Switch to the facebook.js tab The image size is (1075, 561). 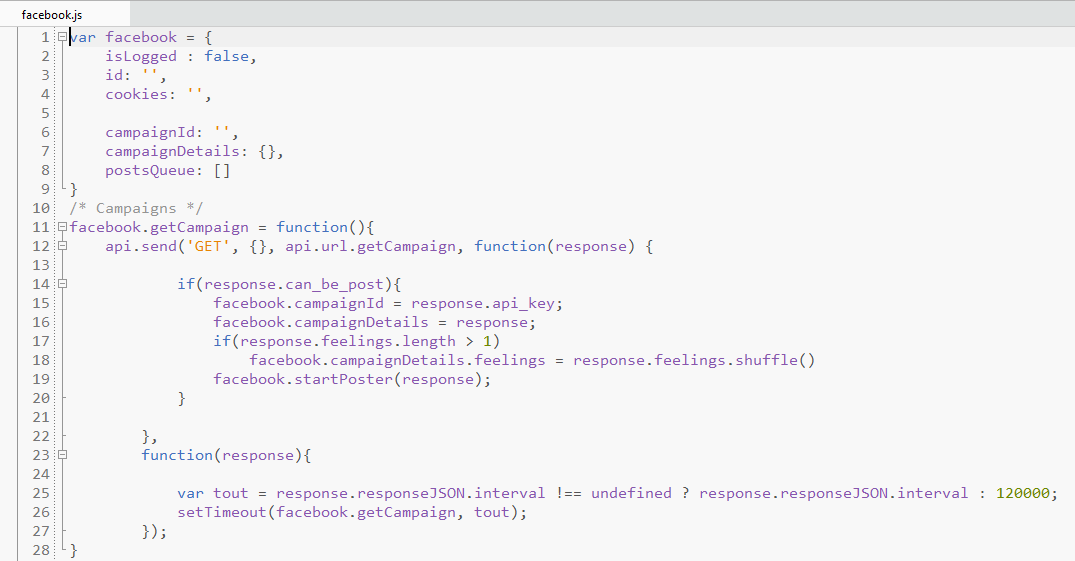pos(52,14)
